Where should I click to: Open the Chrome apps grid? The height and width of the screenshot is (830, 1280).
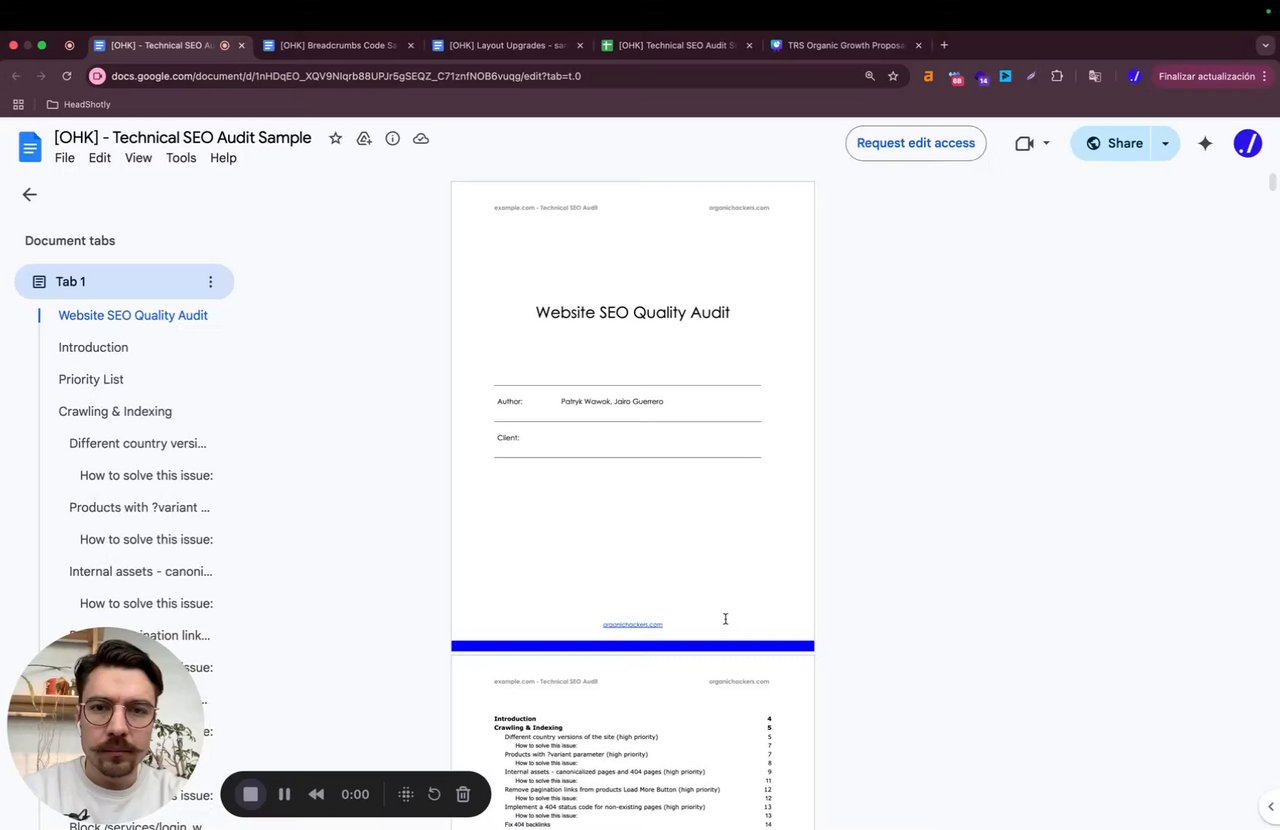[x=18, y=104]
